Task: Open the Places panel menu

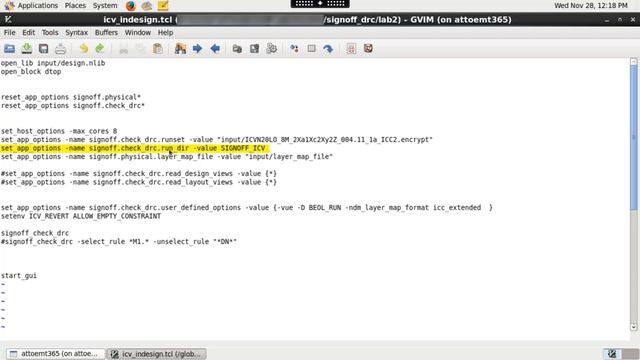Action: click(75, 6)
